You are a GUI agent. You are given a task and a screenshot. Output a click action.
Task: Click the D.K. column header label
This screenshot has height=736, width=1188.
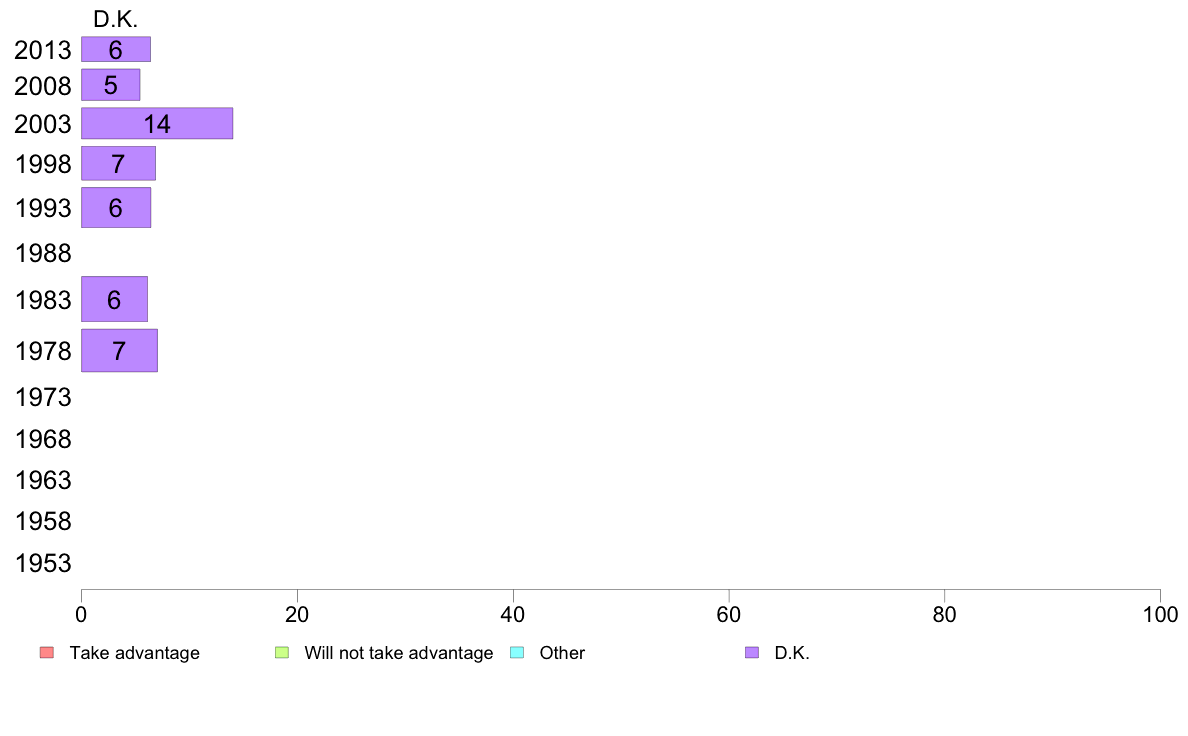pyautogui.click(x=115, y=19)
